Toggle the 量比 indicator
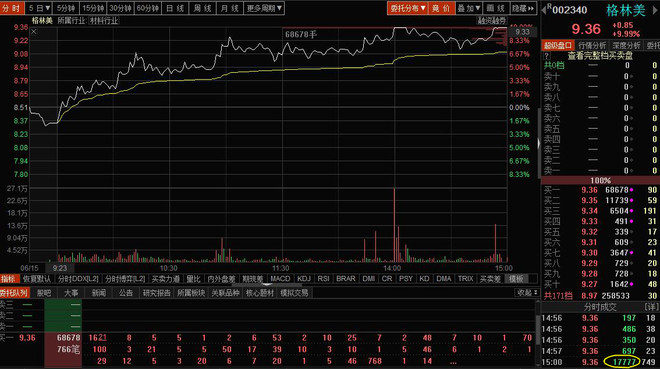This screenshot has height=369, width=660. click(193, 279)
